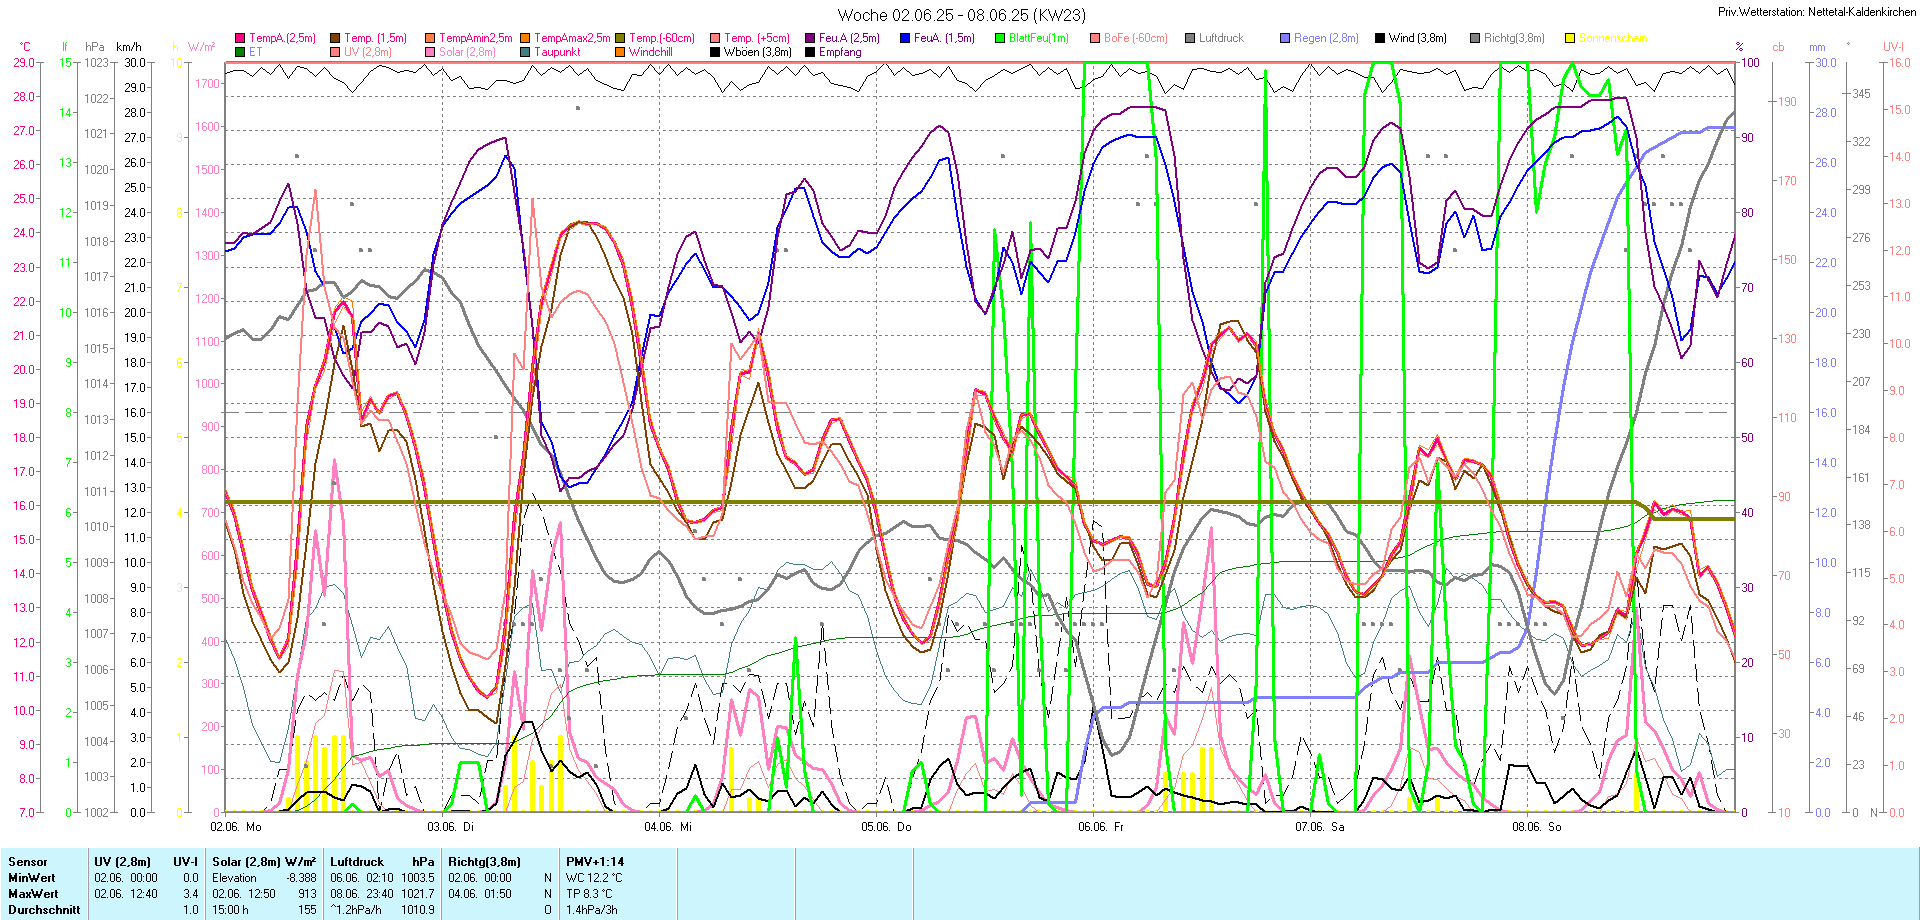Screen dimensions: 1920x920
Task: Click the UV-I column header
Action: pyautogui.click(x=185, y=862)
